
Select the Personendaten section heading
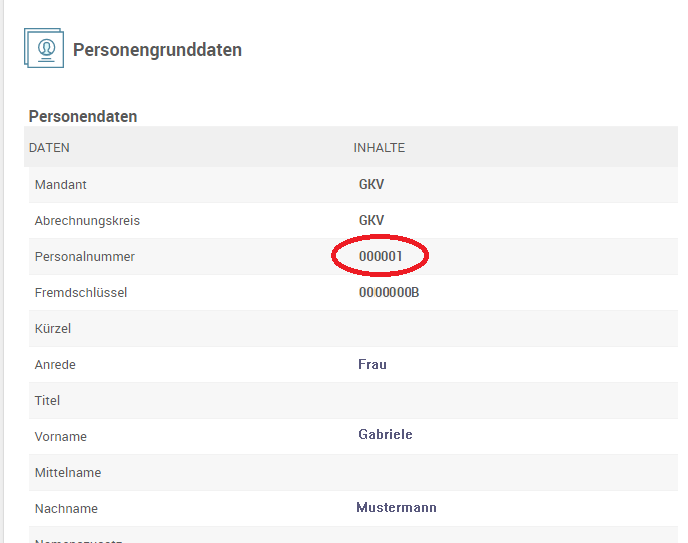coord(83,116)
